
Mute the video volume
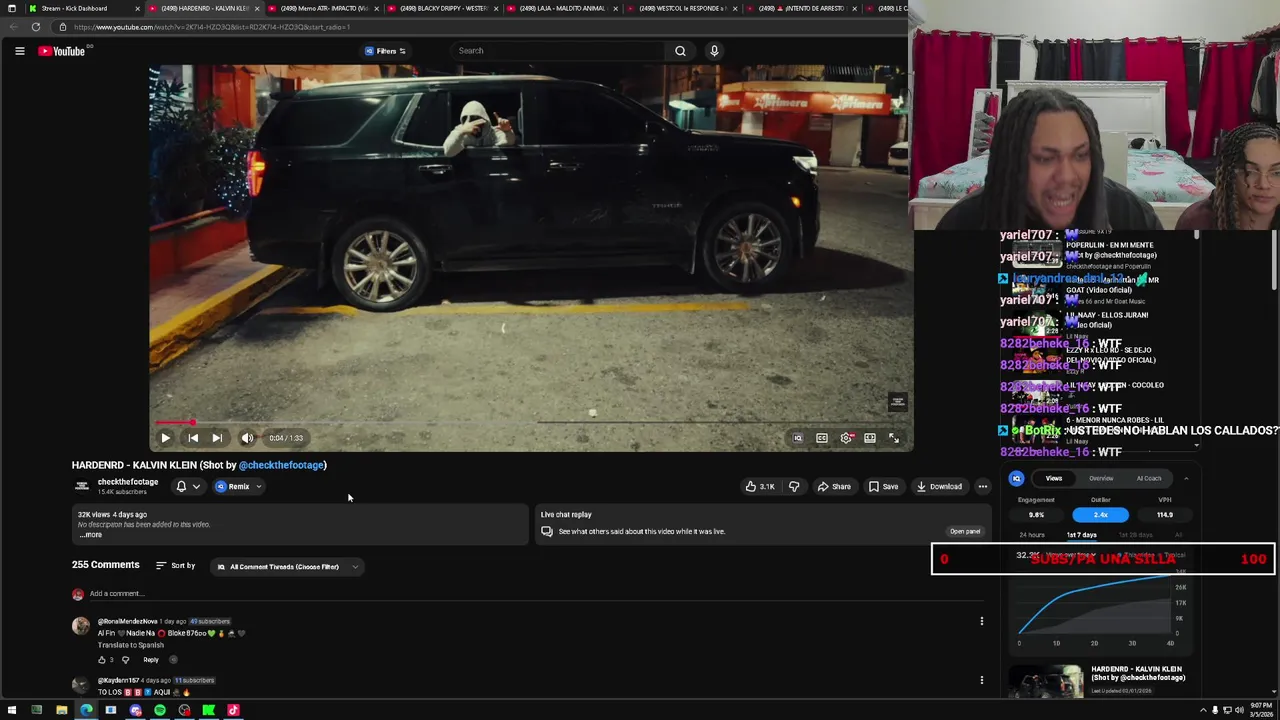(x=247, y=438)
